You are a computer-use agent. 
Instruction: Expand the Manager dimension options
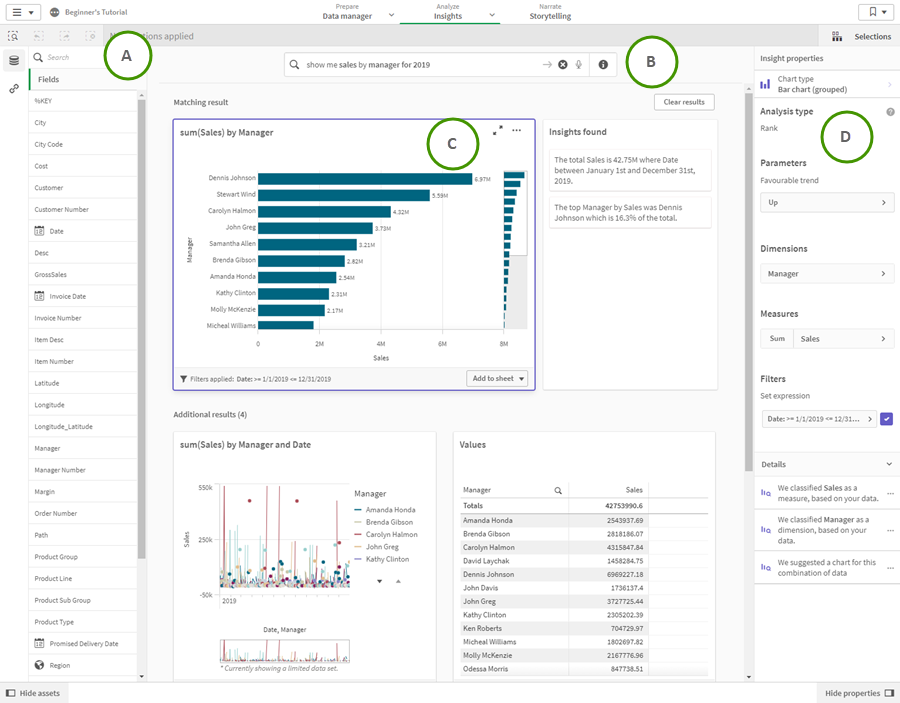(827, 271)
